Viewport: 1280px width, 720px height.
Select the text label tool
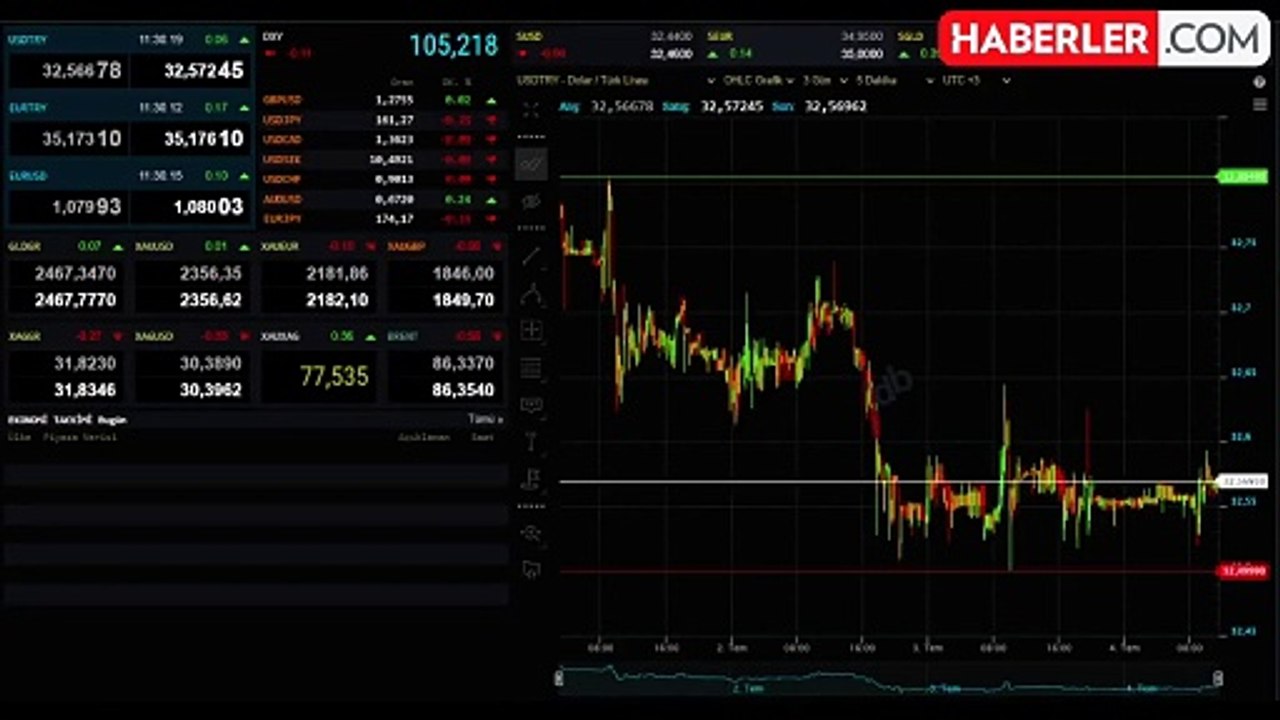[531, 441]
